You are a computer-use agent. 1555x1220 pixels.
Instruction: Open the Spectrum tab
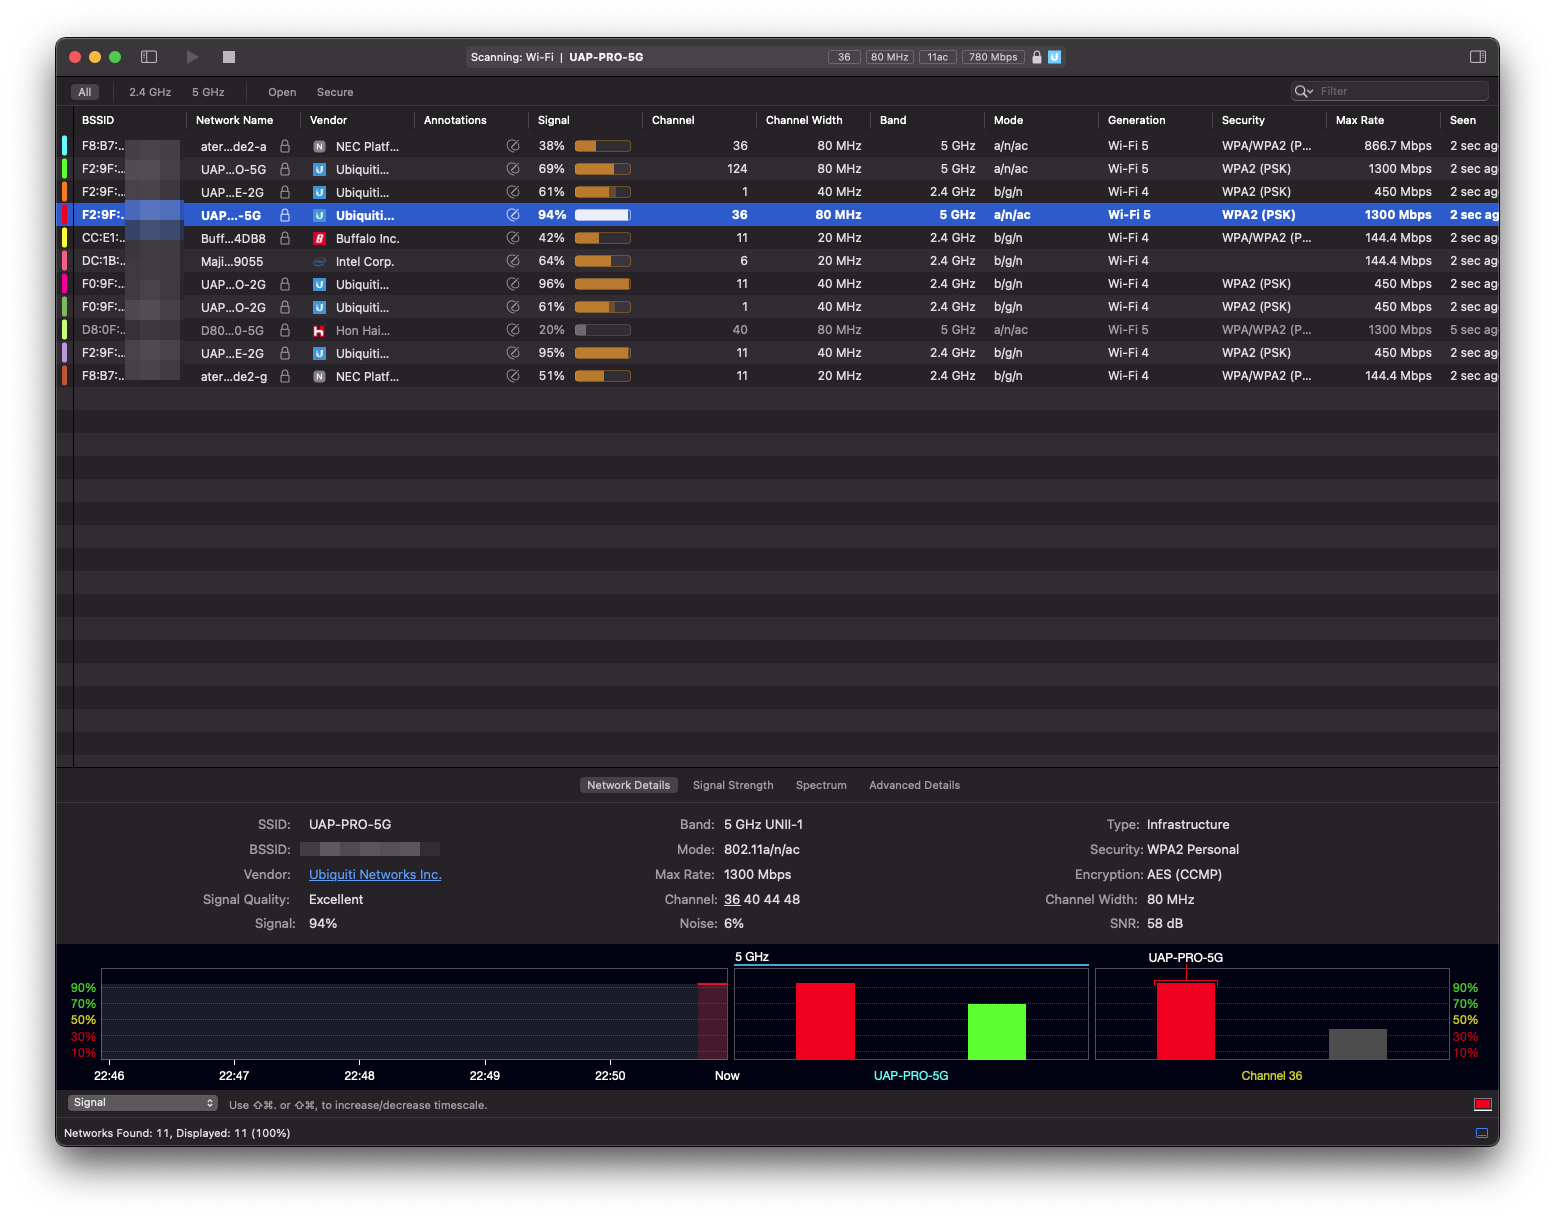821,785
